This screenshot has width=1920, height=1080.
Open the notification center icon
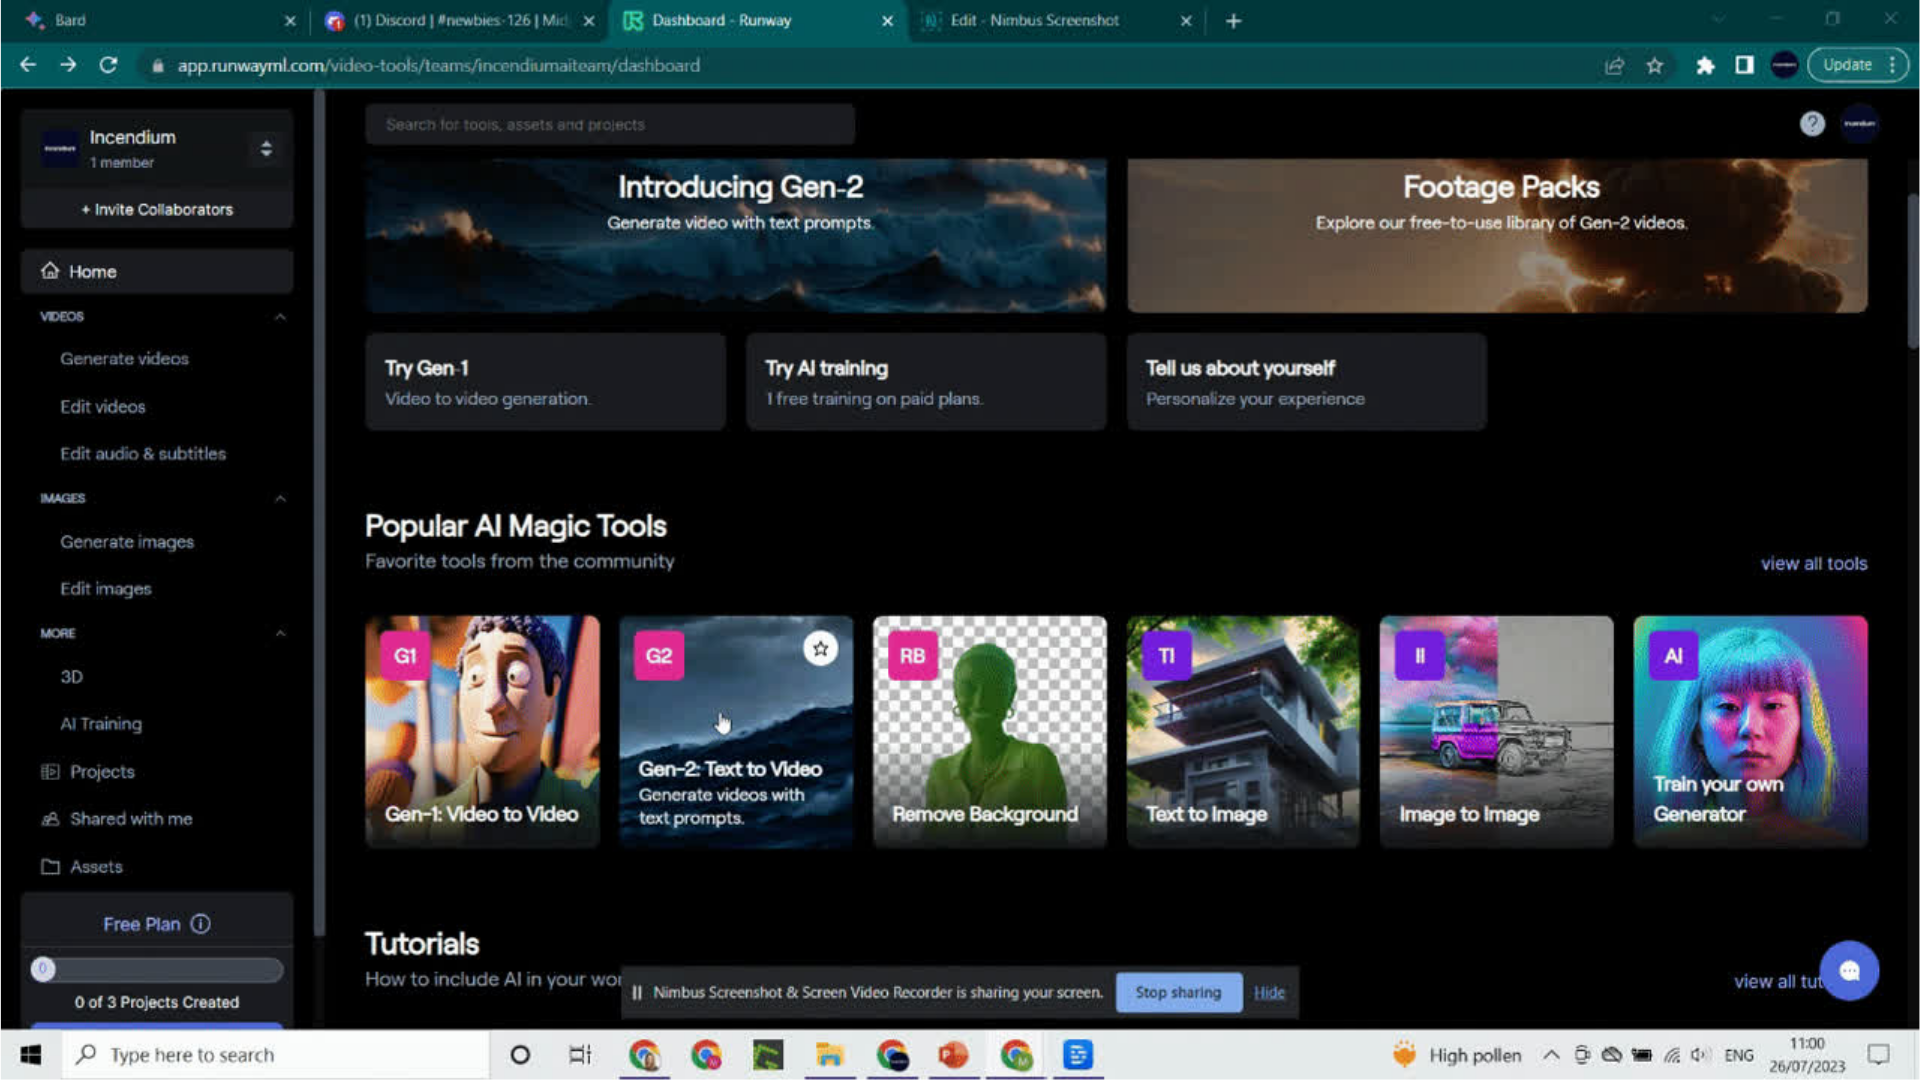click(x=1878, y=1055)
